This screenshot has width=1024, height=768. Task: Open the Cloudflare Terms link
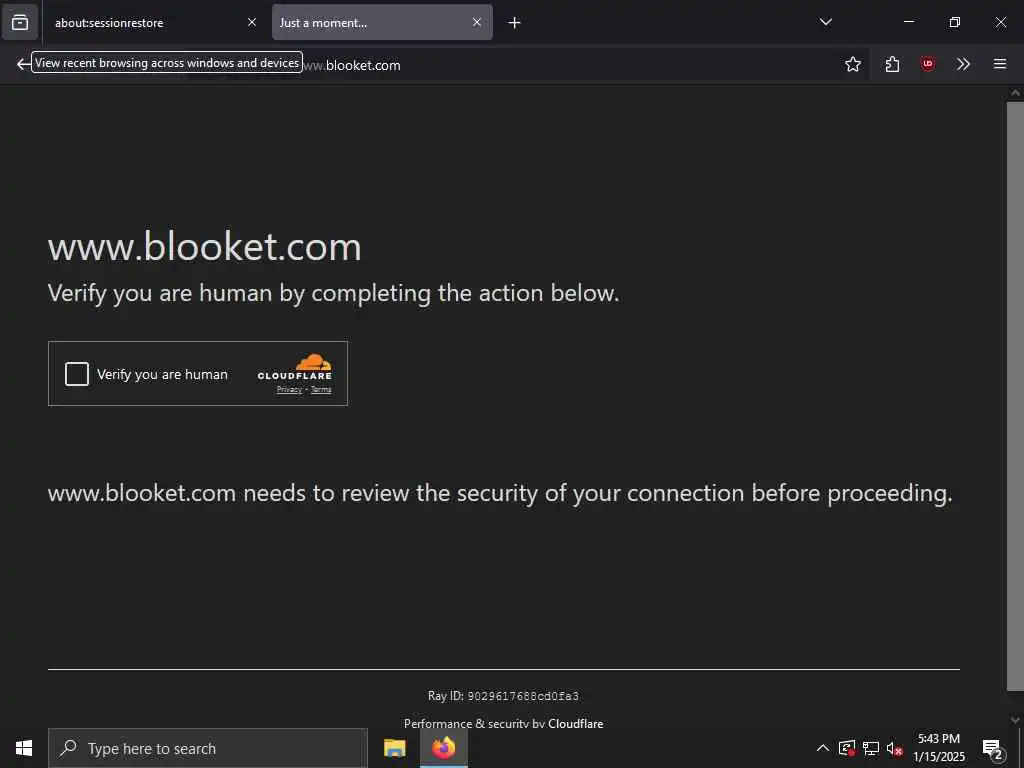point(321,390)
